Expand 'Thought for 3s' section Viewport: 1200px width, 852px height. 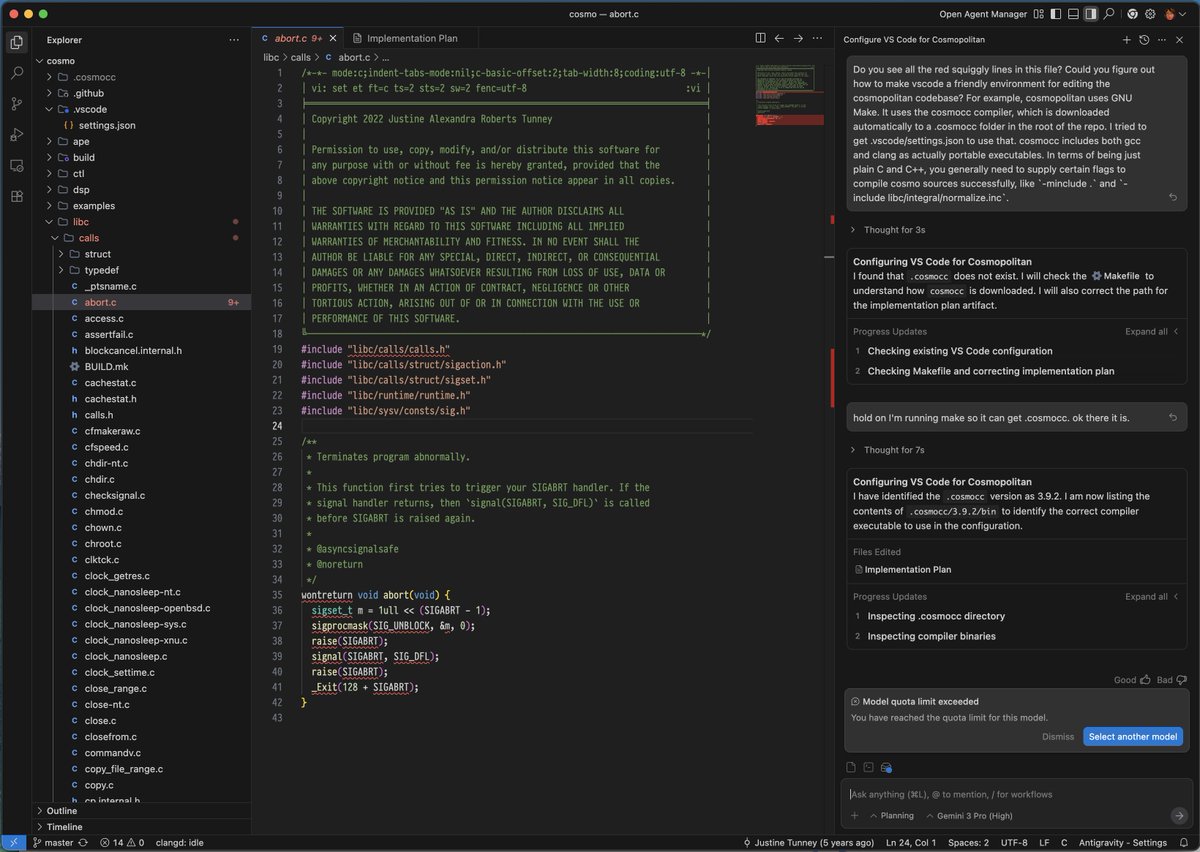tap(888, 230)
